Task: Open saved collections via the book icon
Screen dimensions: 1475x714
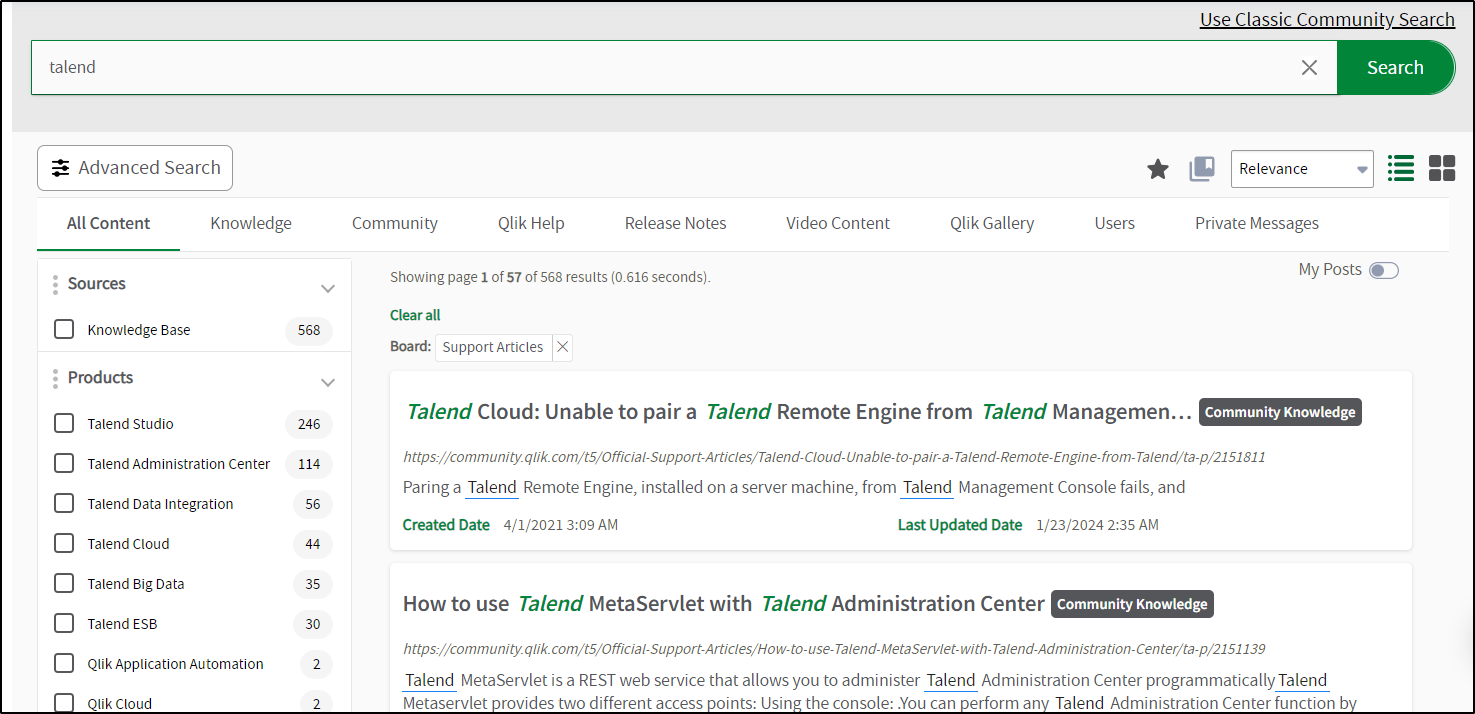Action: (1201, 169)
